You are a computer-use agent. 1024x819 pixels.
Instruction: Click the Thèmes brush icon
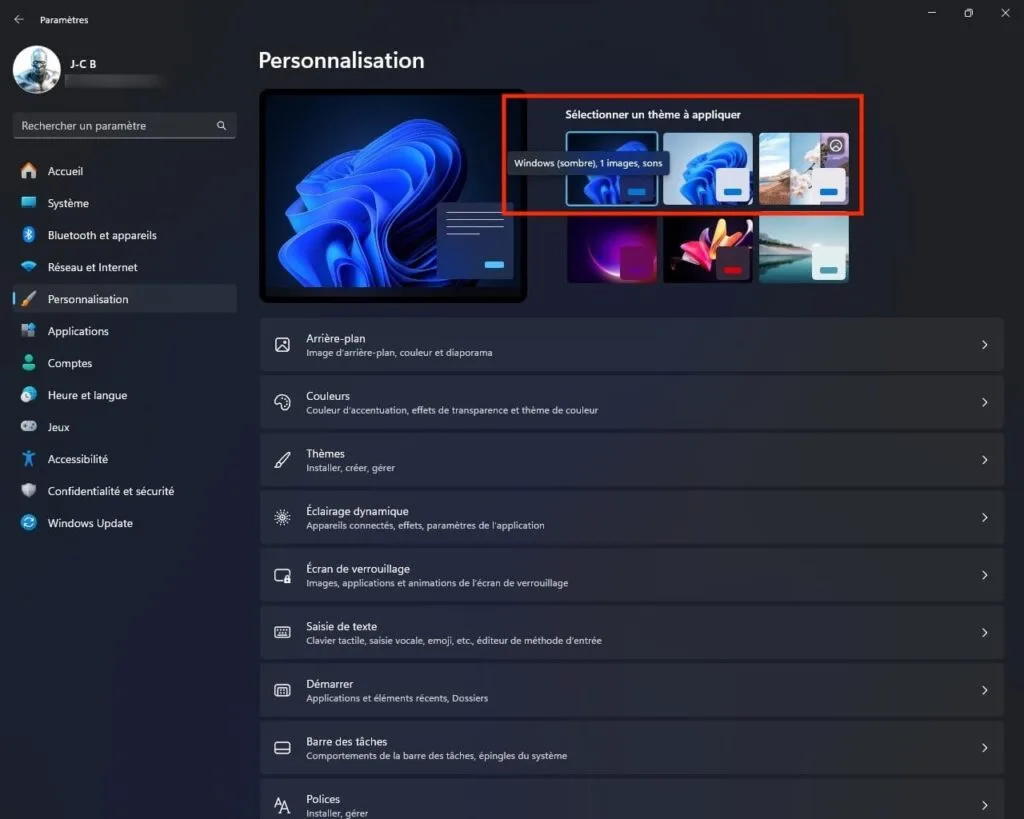tap(282, 460)
